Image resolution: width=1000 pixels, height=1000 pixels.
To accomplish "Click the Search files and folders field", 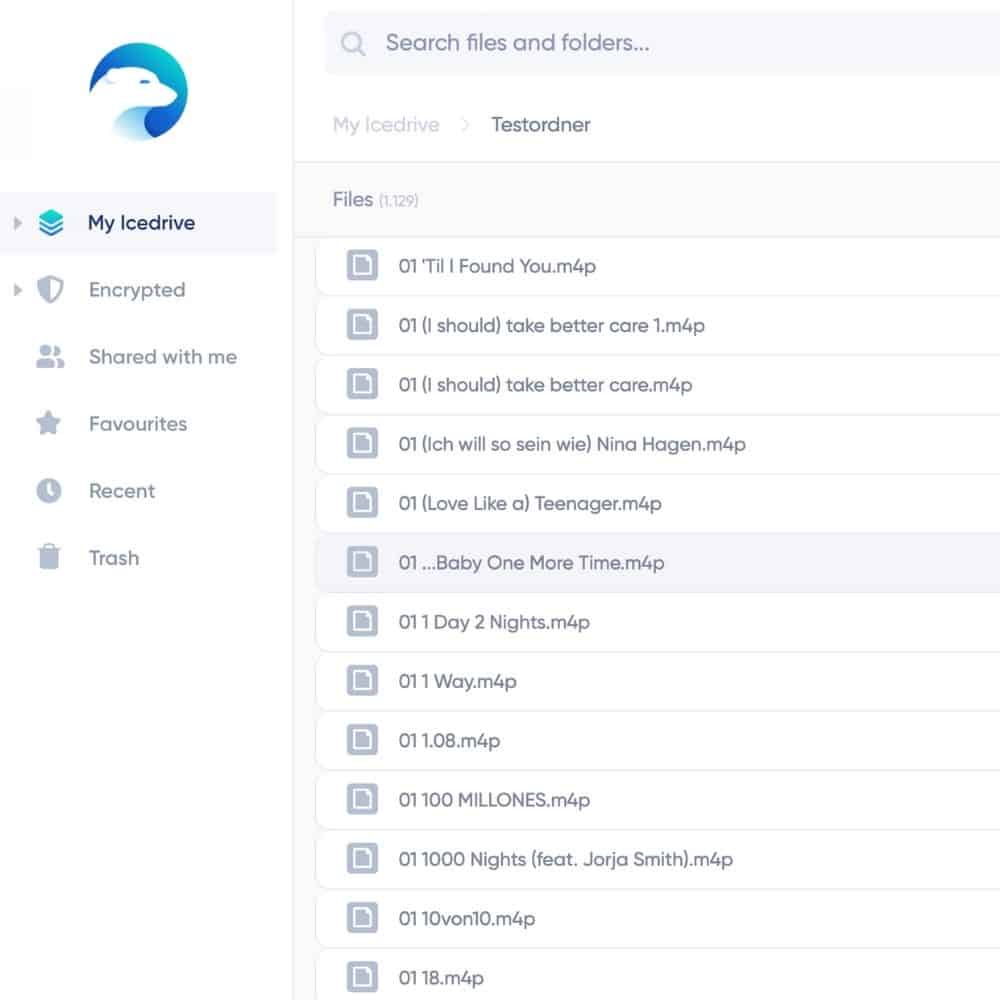I will pyautogui.click(x=662, y=43).
